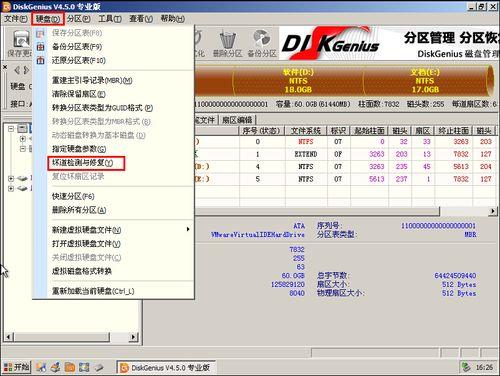The image size is (500, 376).
Task: Collapse the second child node under the disk
Action: pyautogui.click(x=22, y=148)
